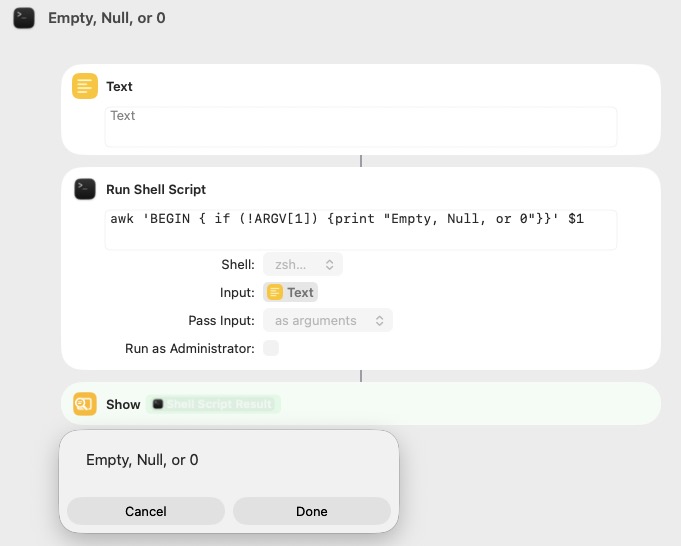Open the Shell dropdown showing zsh
This screenshot has height=546, width=681.
click(303, 264)
